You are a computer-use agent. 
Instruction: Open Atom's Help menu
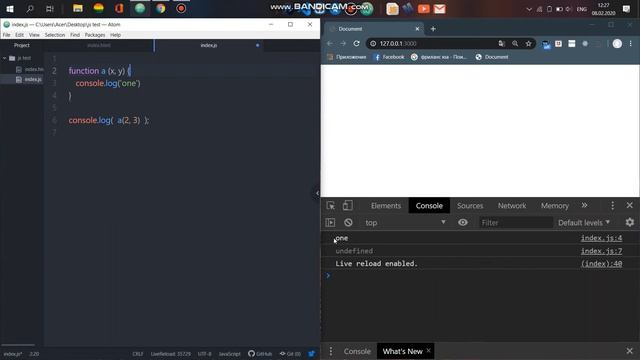pos(116,35)
